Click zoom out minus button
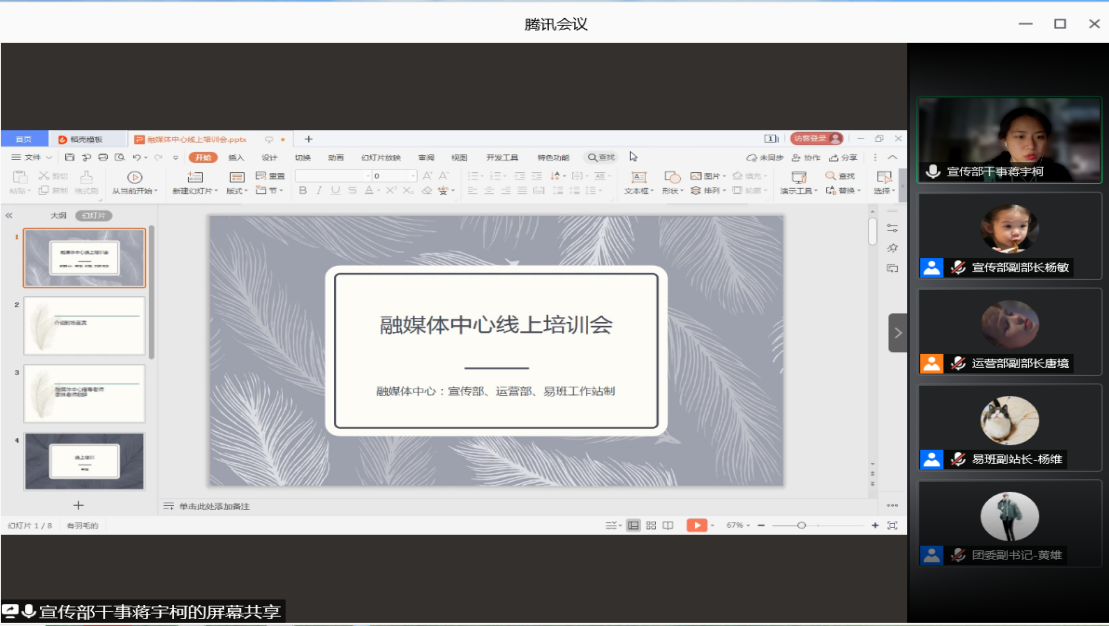1109x626 pixels. pyautogui.click(x=761, y=526)
